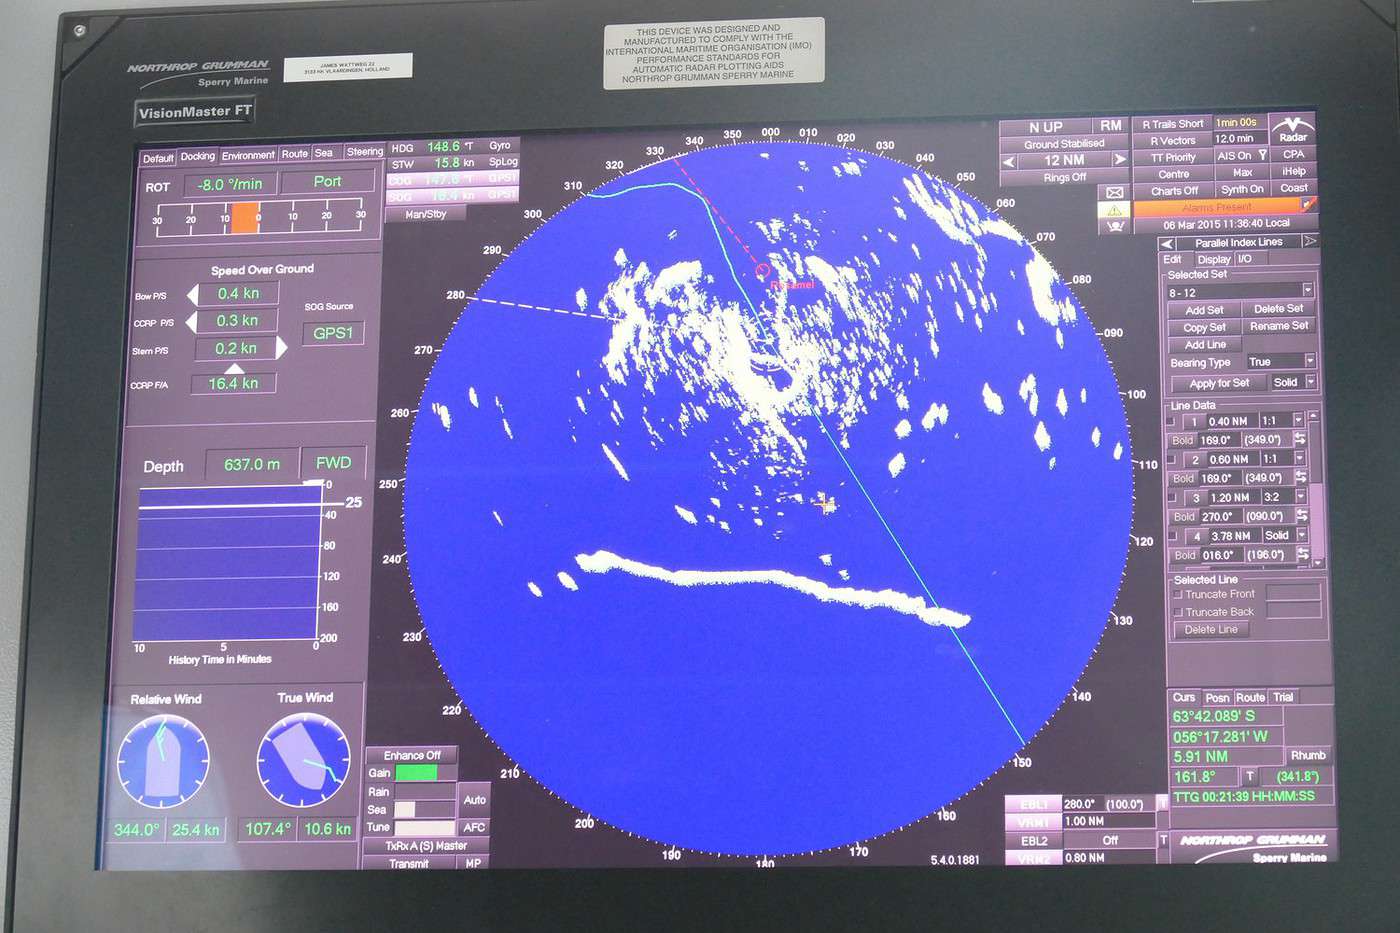Toggle the Charts Off button
This screenshot has height=933, width=1400.
tap(1174, 191)
